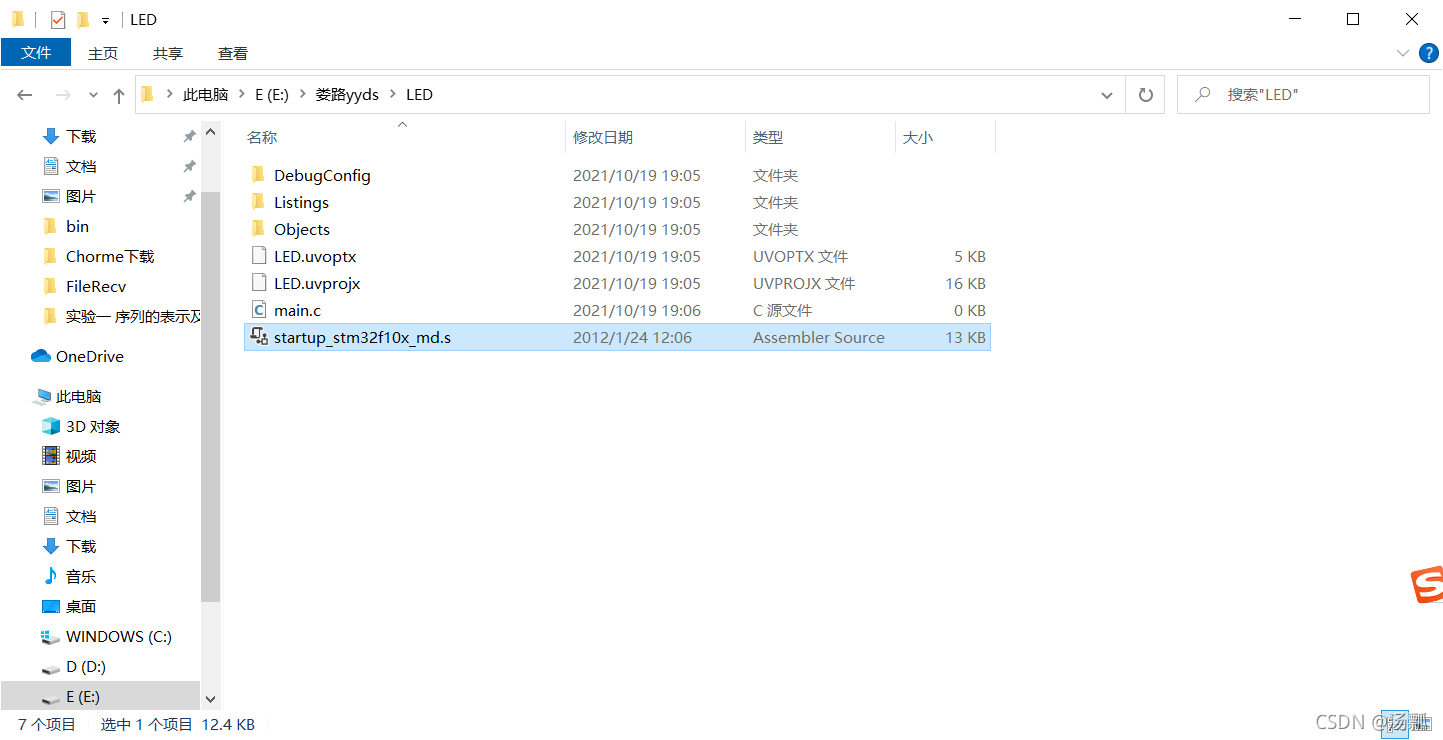Select the main.c file icon
This screenshot has width=1443, height=740.
[x=258, y=310]
